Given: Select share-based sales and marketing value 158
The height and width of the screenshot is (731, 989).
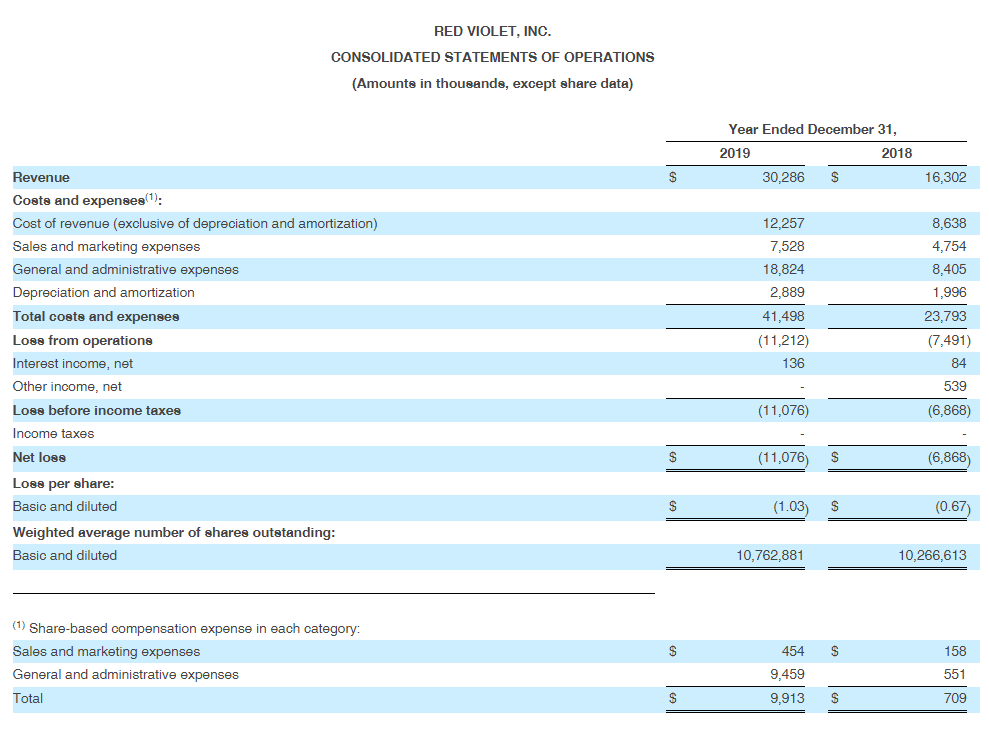Looking at the screenshot, I should pyautogui.click(x=955, y=652).
